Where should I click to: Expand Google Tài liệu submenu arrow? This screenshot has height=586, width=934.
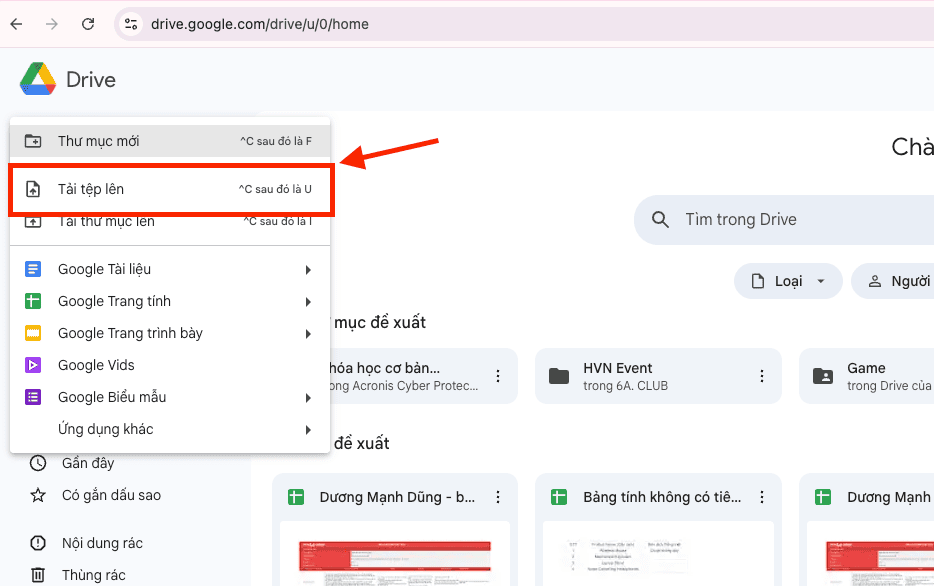(308, 270)
